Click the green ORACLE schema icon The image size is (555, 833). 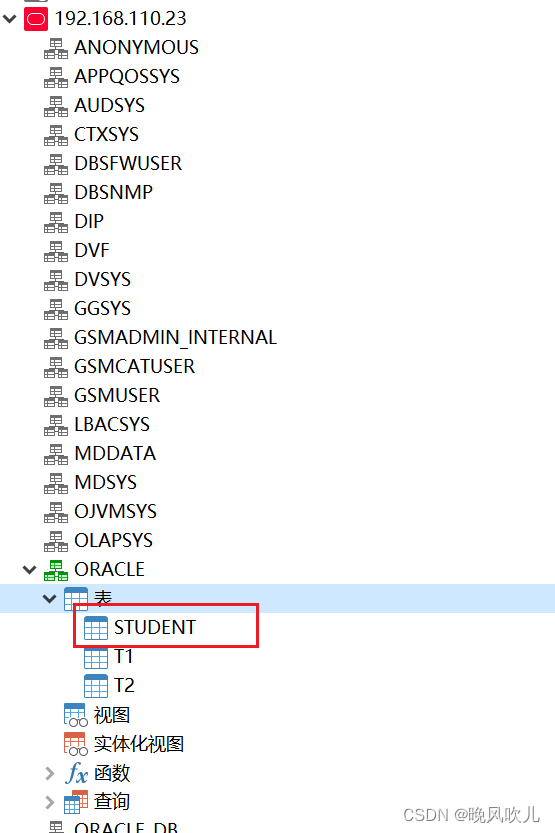56,570
